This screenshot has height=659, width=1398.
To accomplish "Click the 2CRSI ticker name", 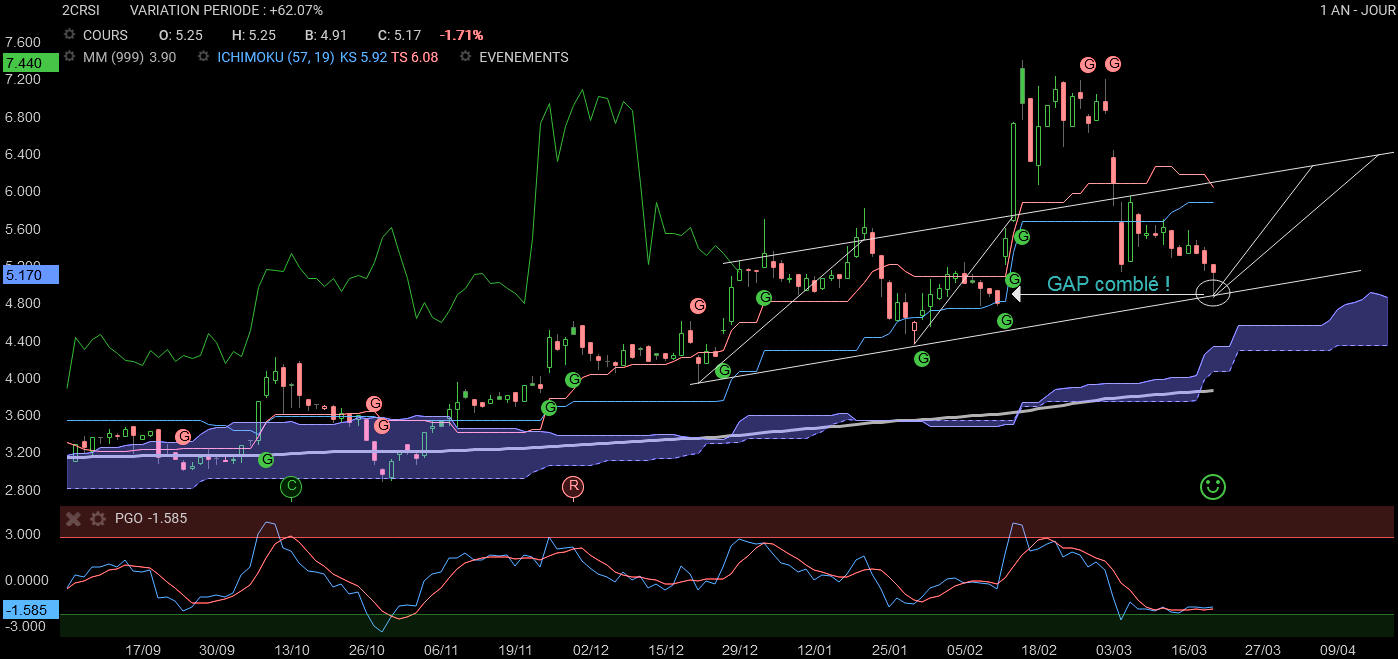I will point(81,11).
